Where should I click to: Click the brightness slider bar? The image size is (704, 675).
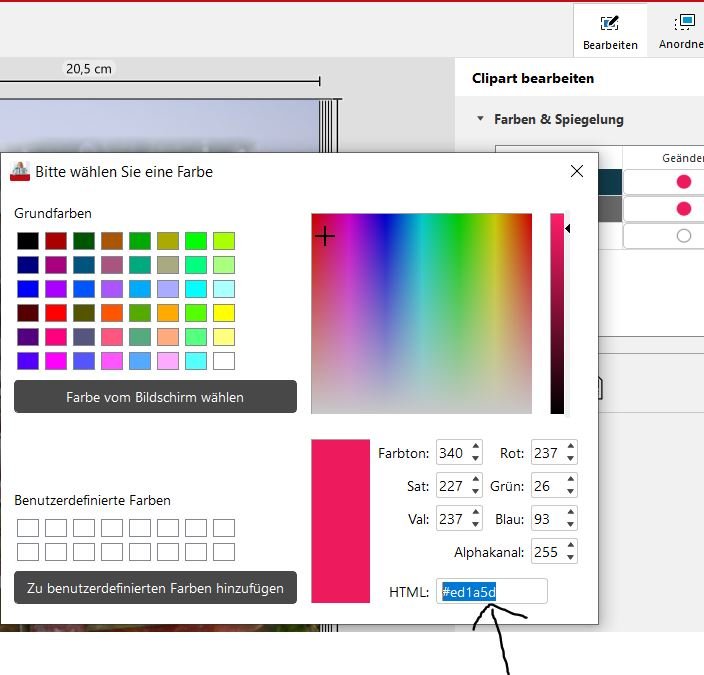[x=557, y=313]
